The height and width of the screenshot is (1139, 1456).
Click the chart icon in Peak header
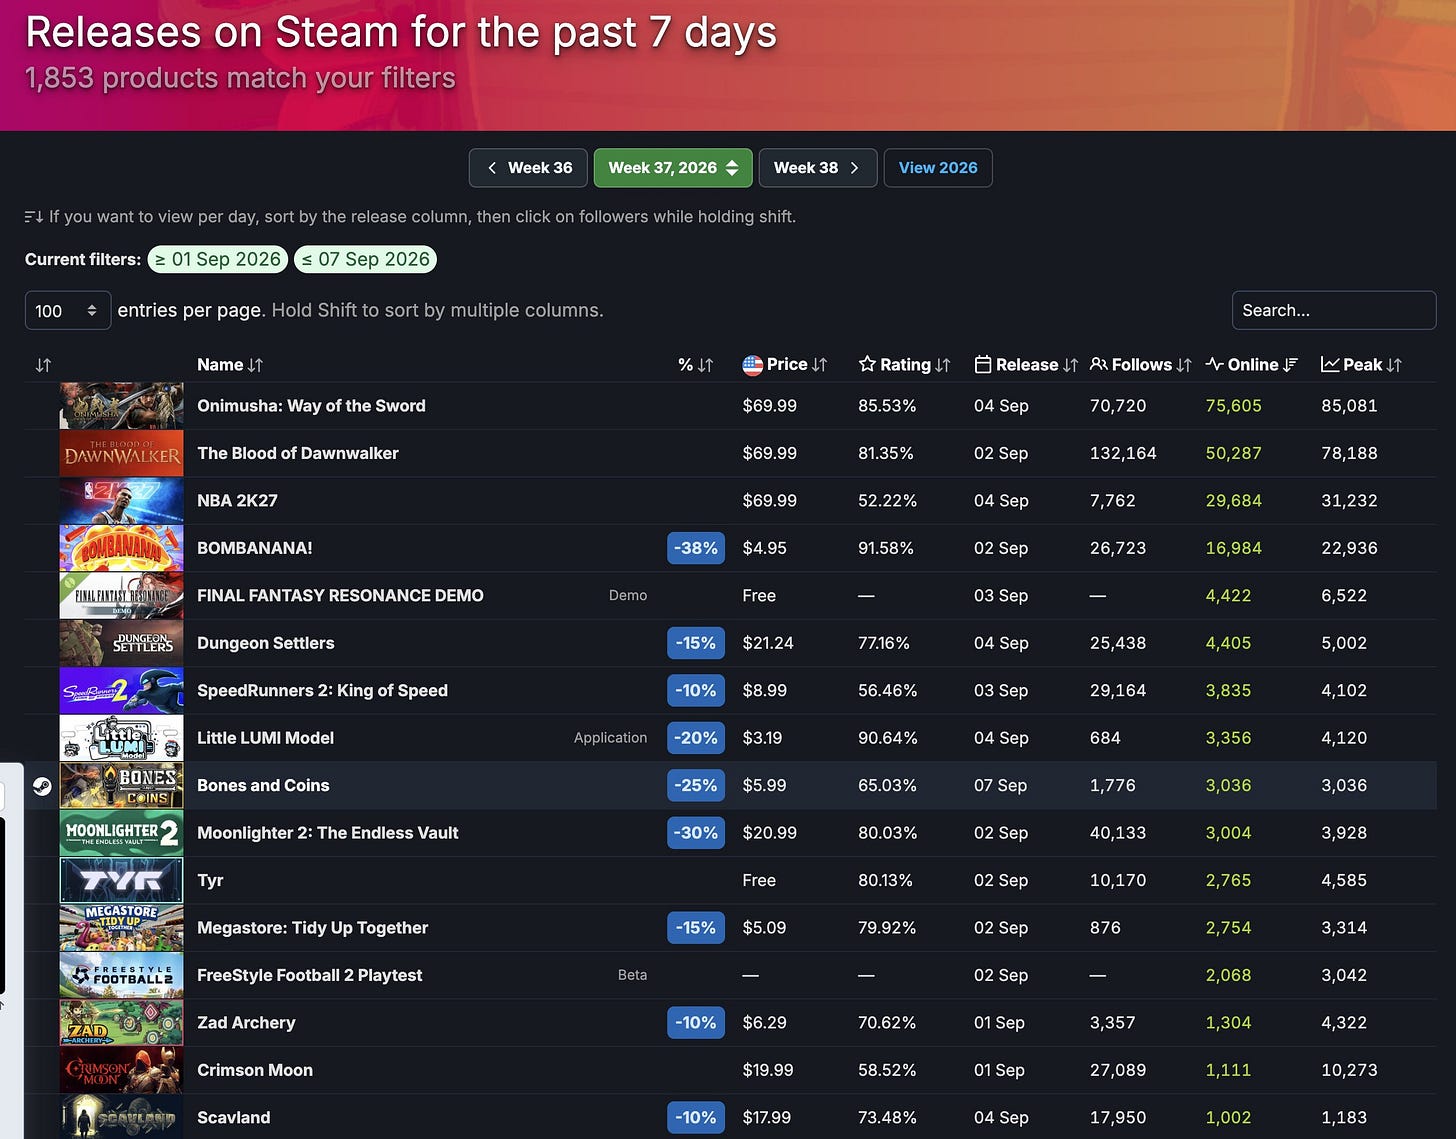click(1330, 365)
